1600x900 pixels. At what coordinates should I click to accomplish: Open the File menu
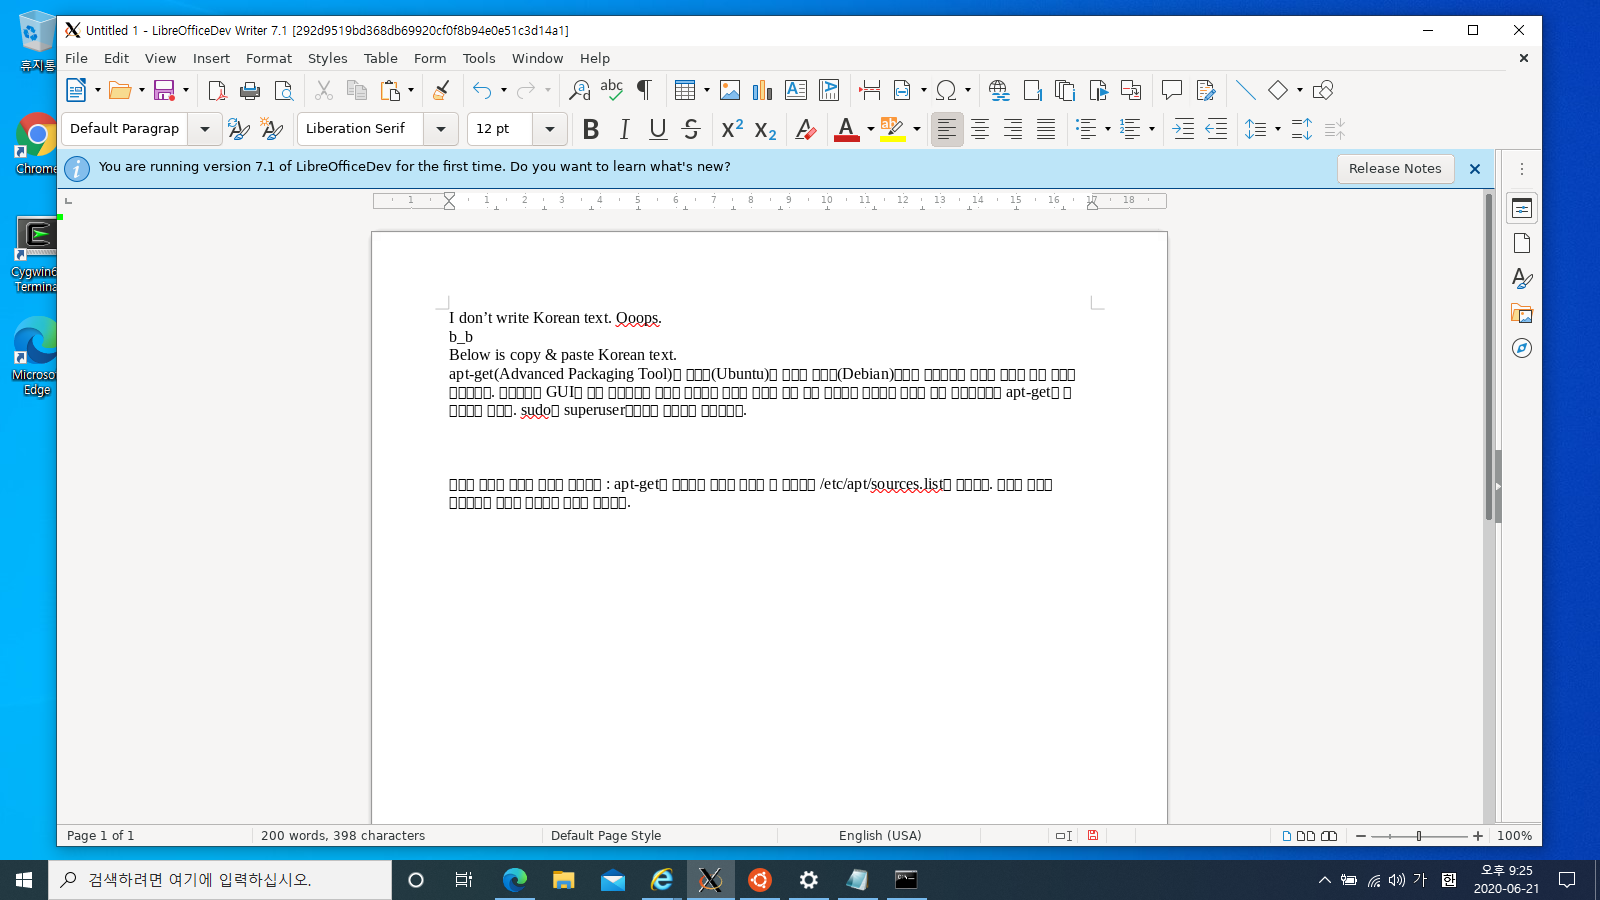(76, 58)
